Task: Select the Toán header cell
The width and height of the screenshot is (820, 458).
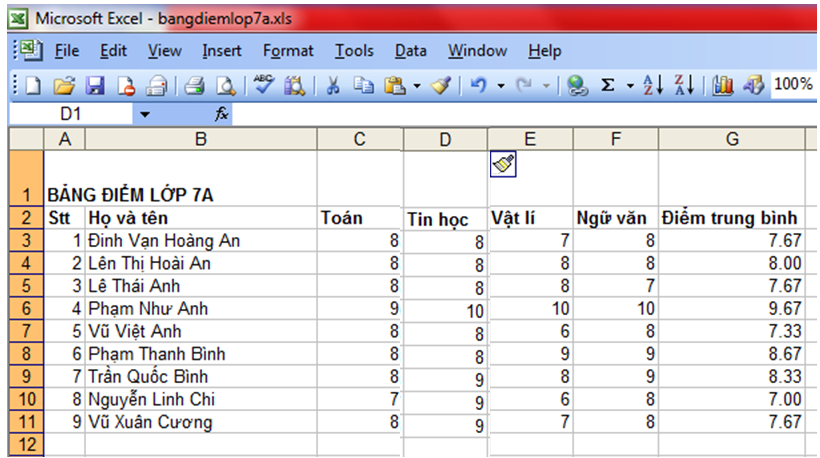Action: tap(359, 217)
